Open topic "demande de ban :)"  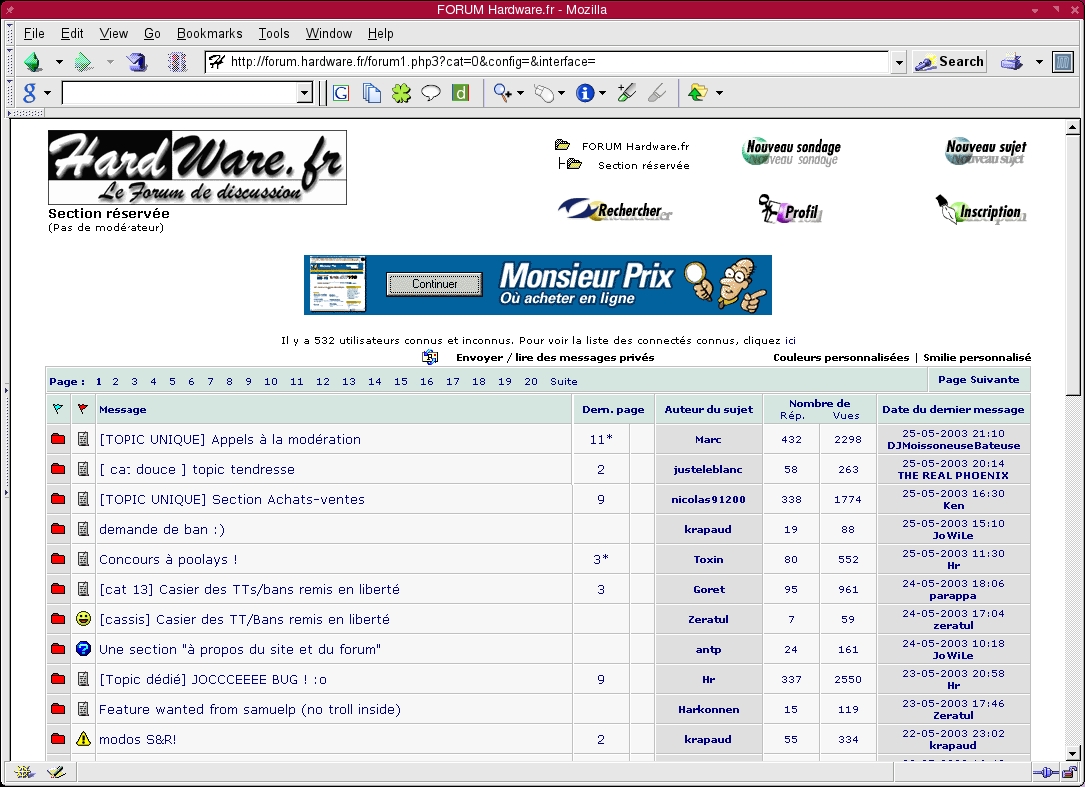point(162,529)
